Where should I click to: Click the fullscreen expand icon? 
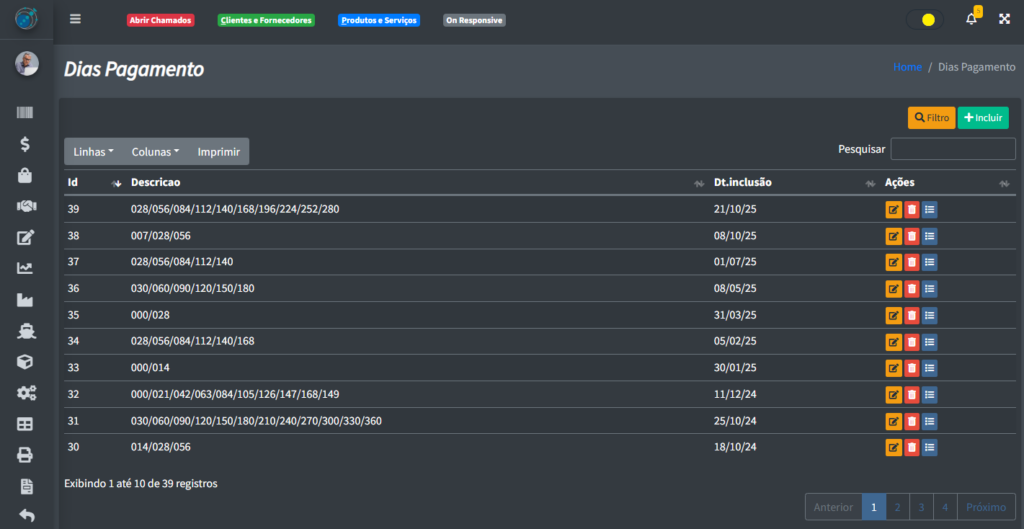1004,19
